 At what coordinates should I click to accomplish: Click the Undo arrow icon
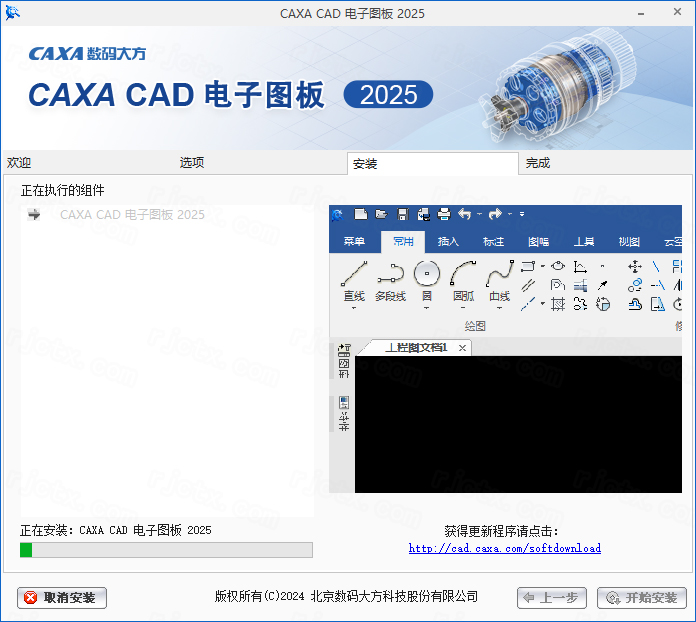(464, 214)
